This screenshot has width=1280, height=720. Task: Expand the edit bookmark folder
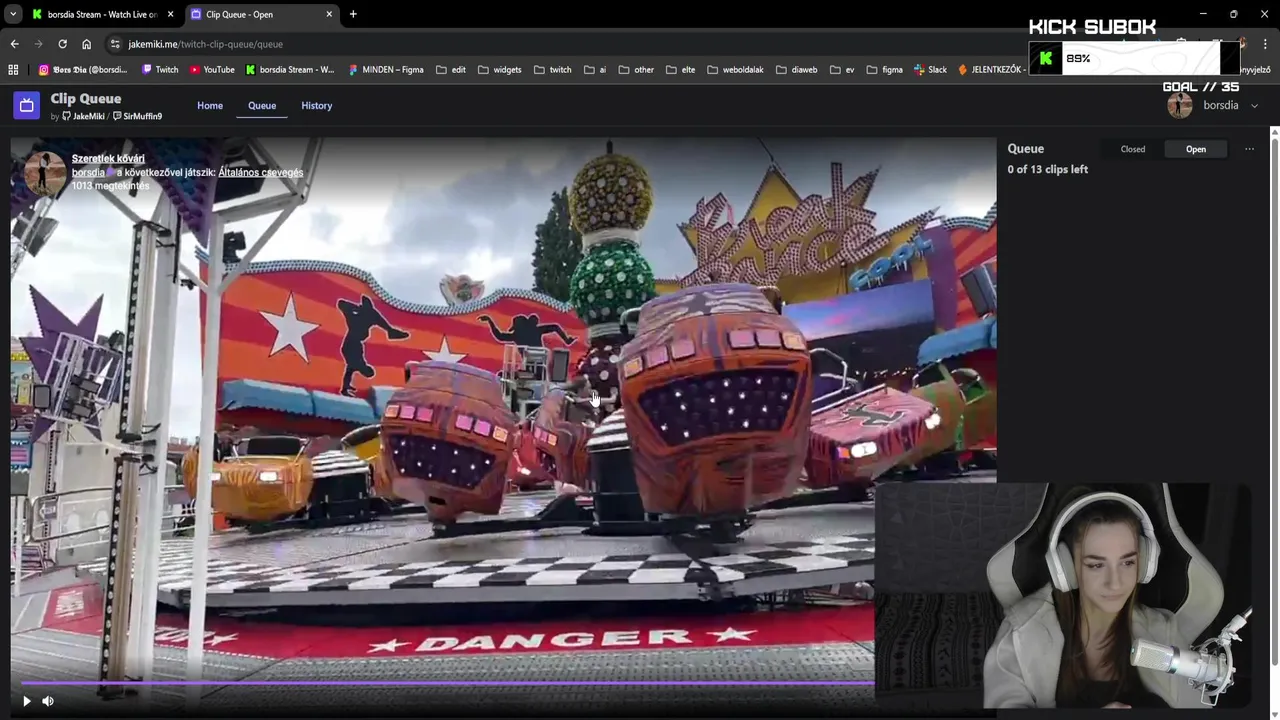pos(451,70)
